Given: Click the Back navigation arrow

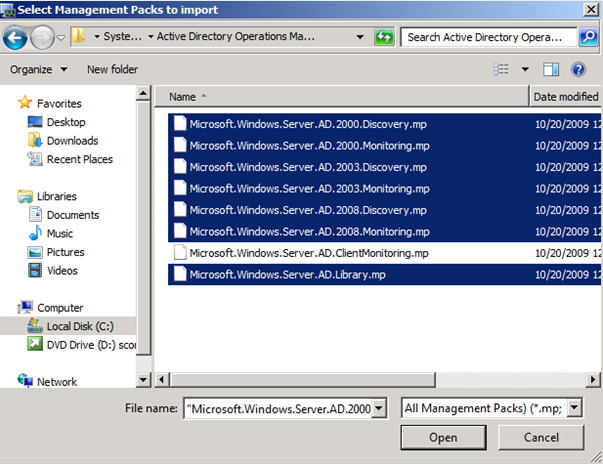Looking at the screenshot, I should (15, 37).
